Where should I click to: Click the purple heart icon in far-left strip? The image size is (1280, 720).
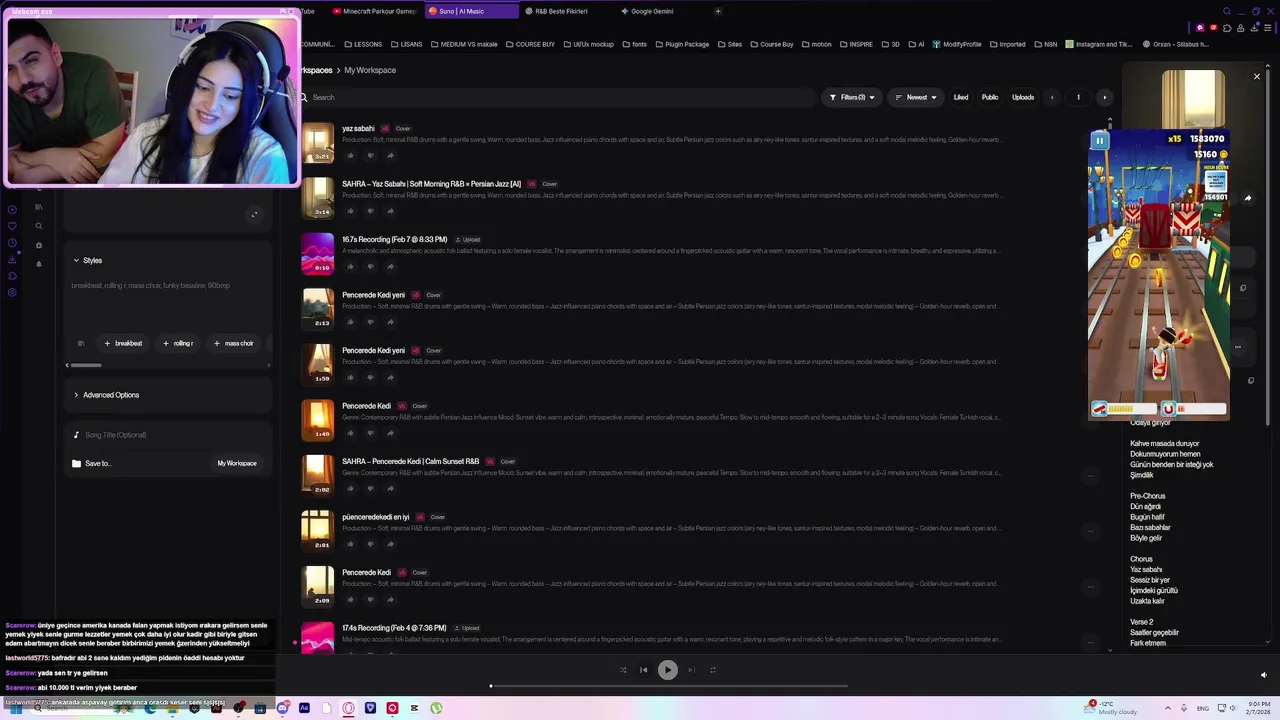(12, 226)
